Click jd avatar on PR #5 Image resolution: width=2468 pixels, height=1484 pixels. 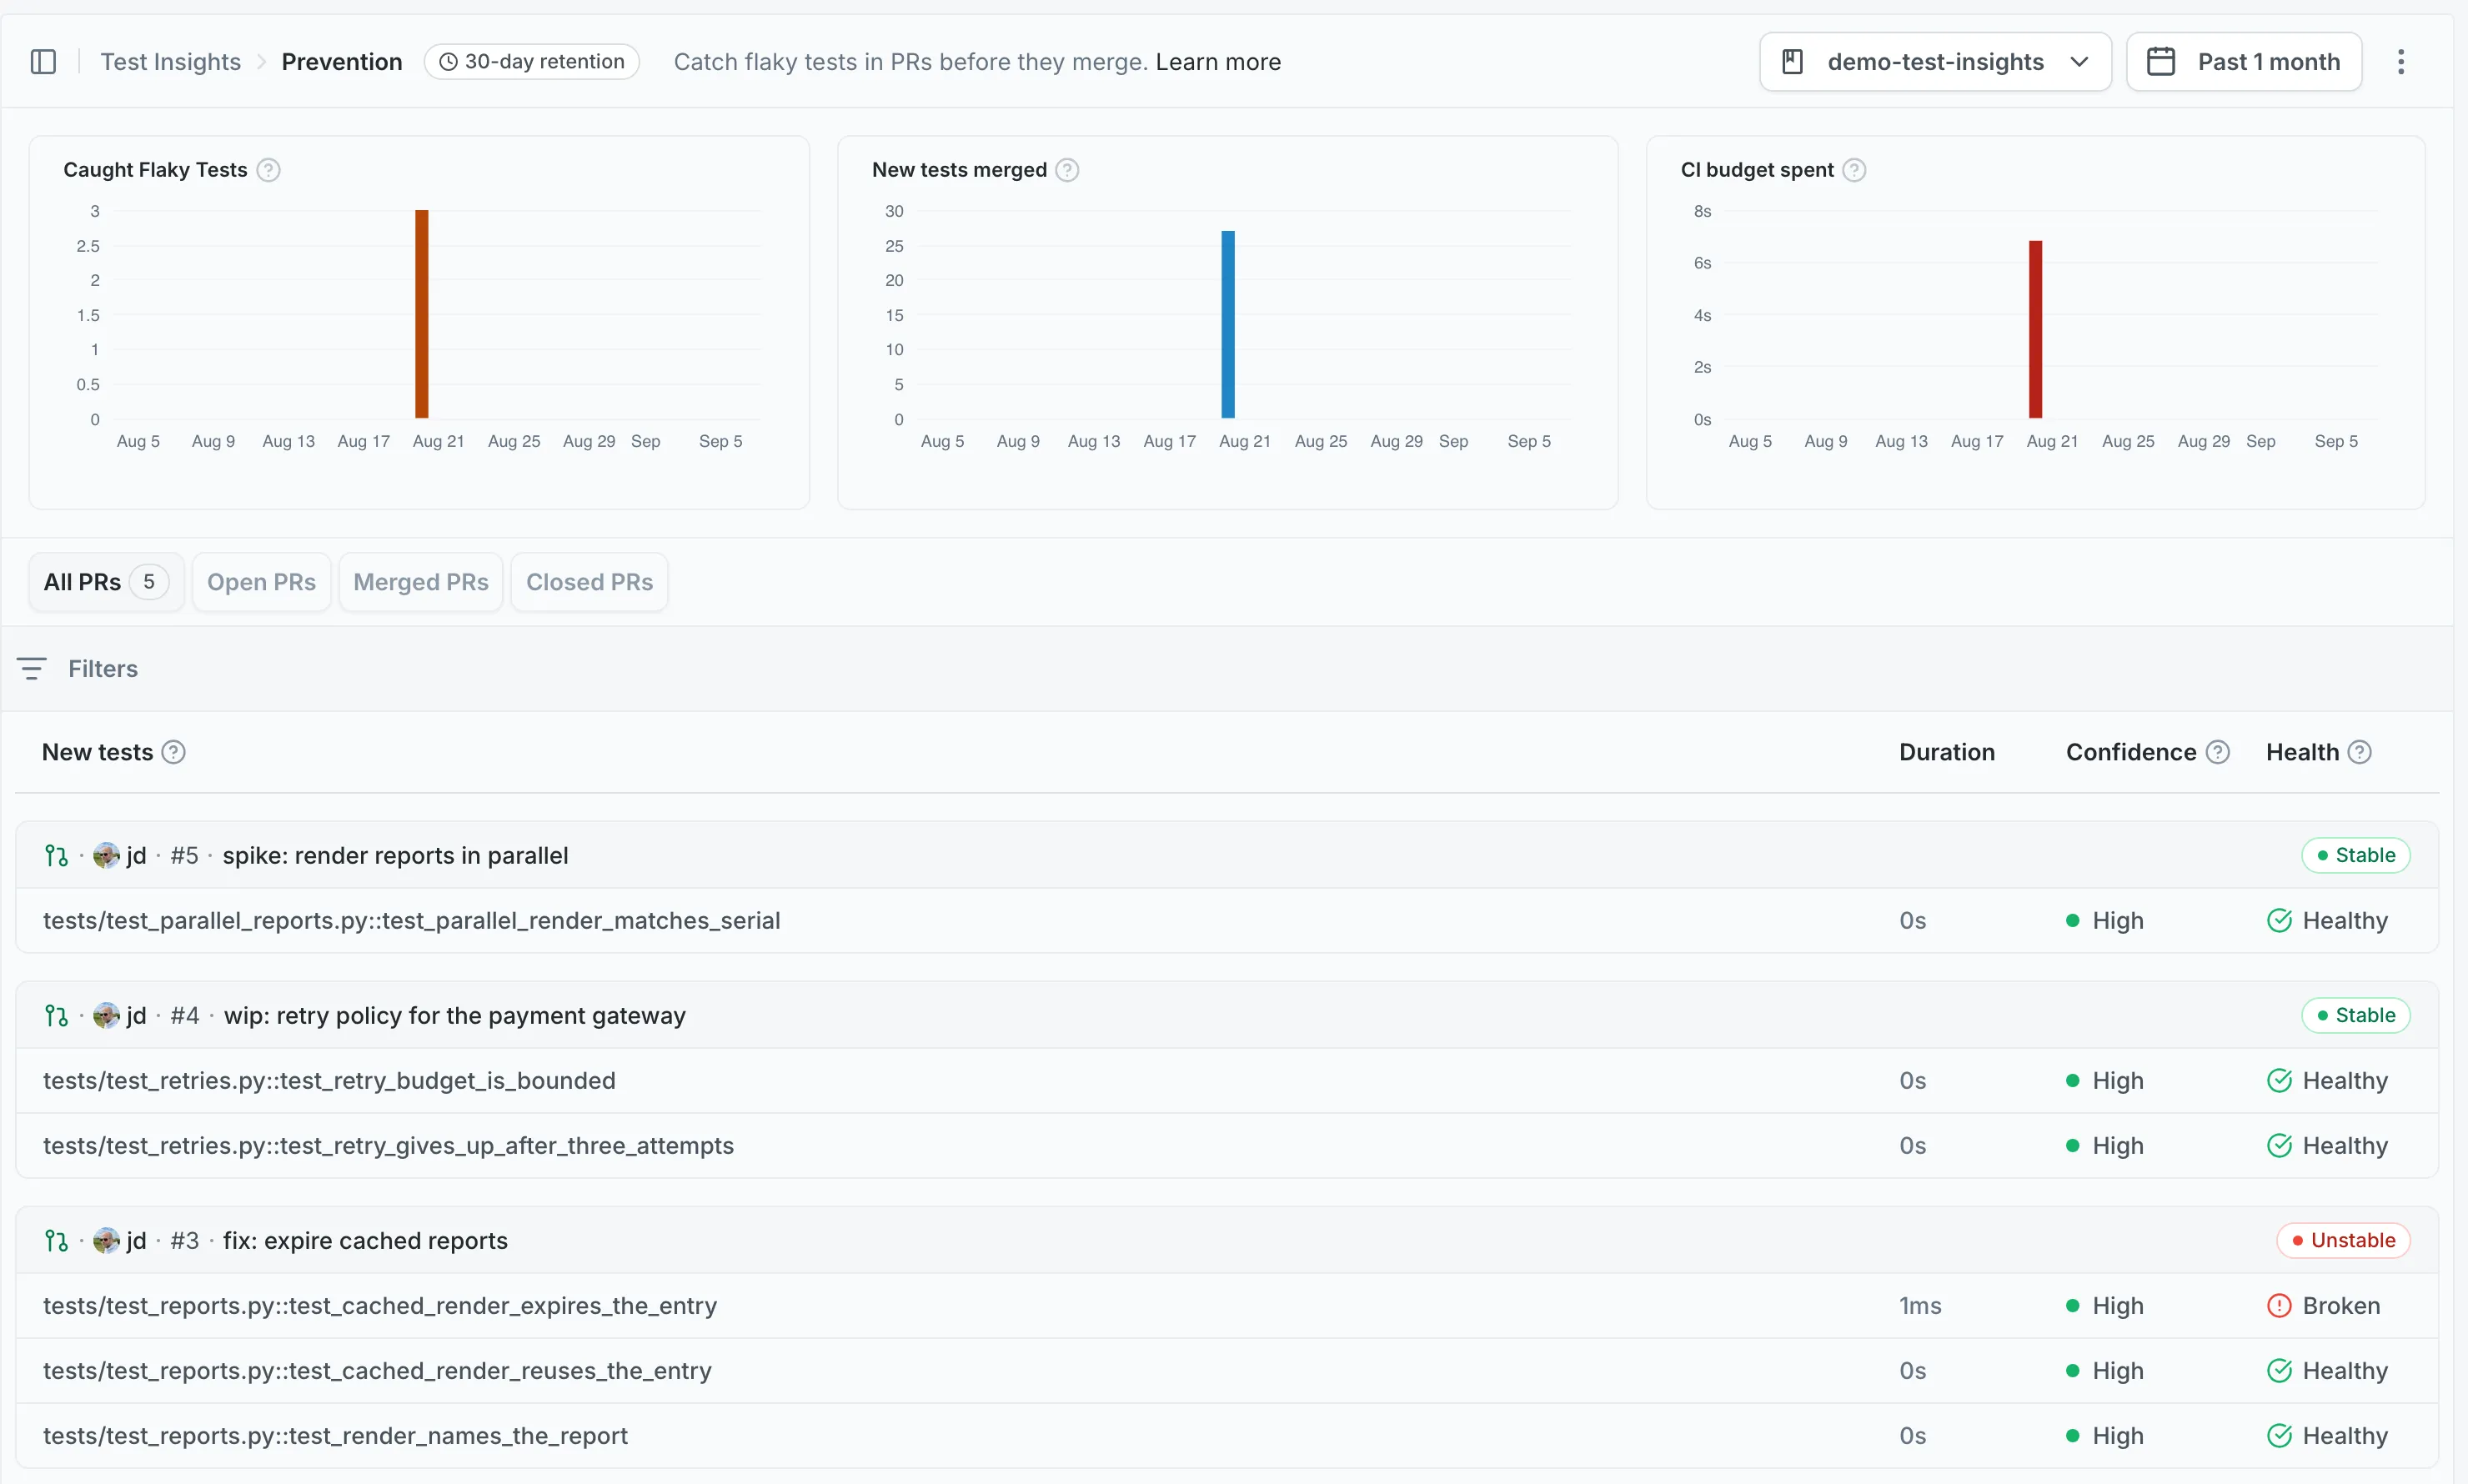[106, 856]
